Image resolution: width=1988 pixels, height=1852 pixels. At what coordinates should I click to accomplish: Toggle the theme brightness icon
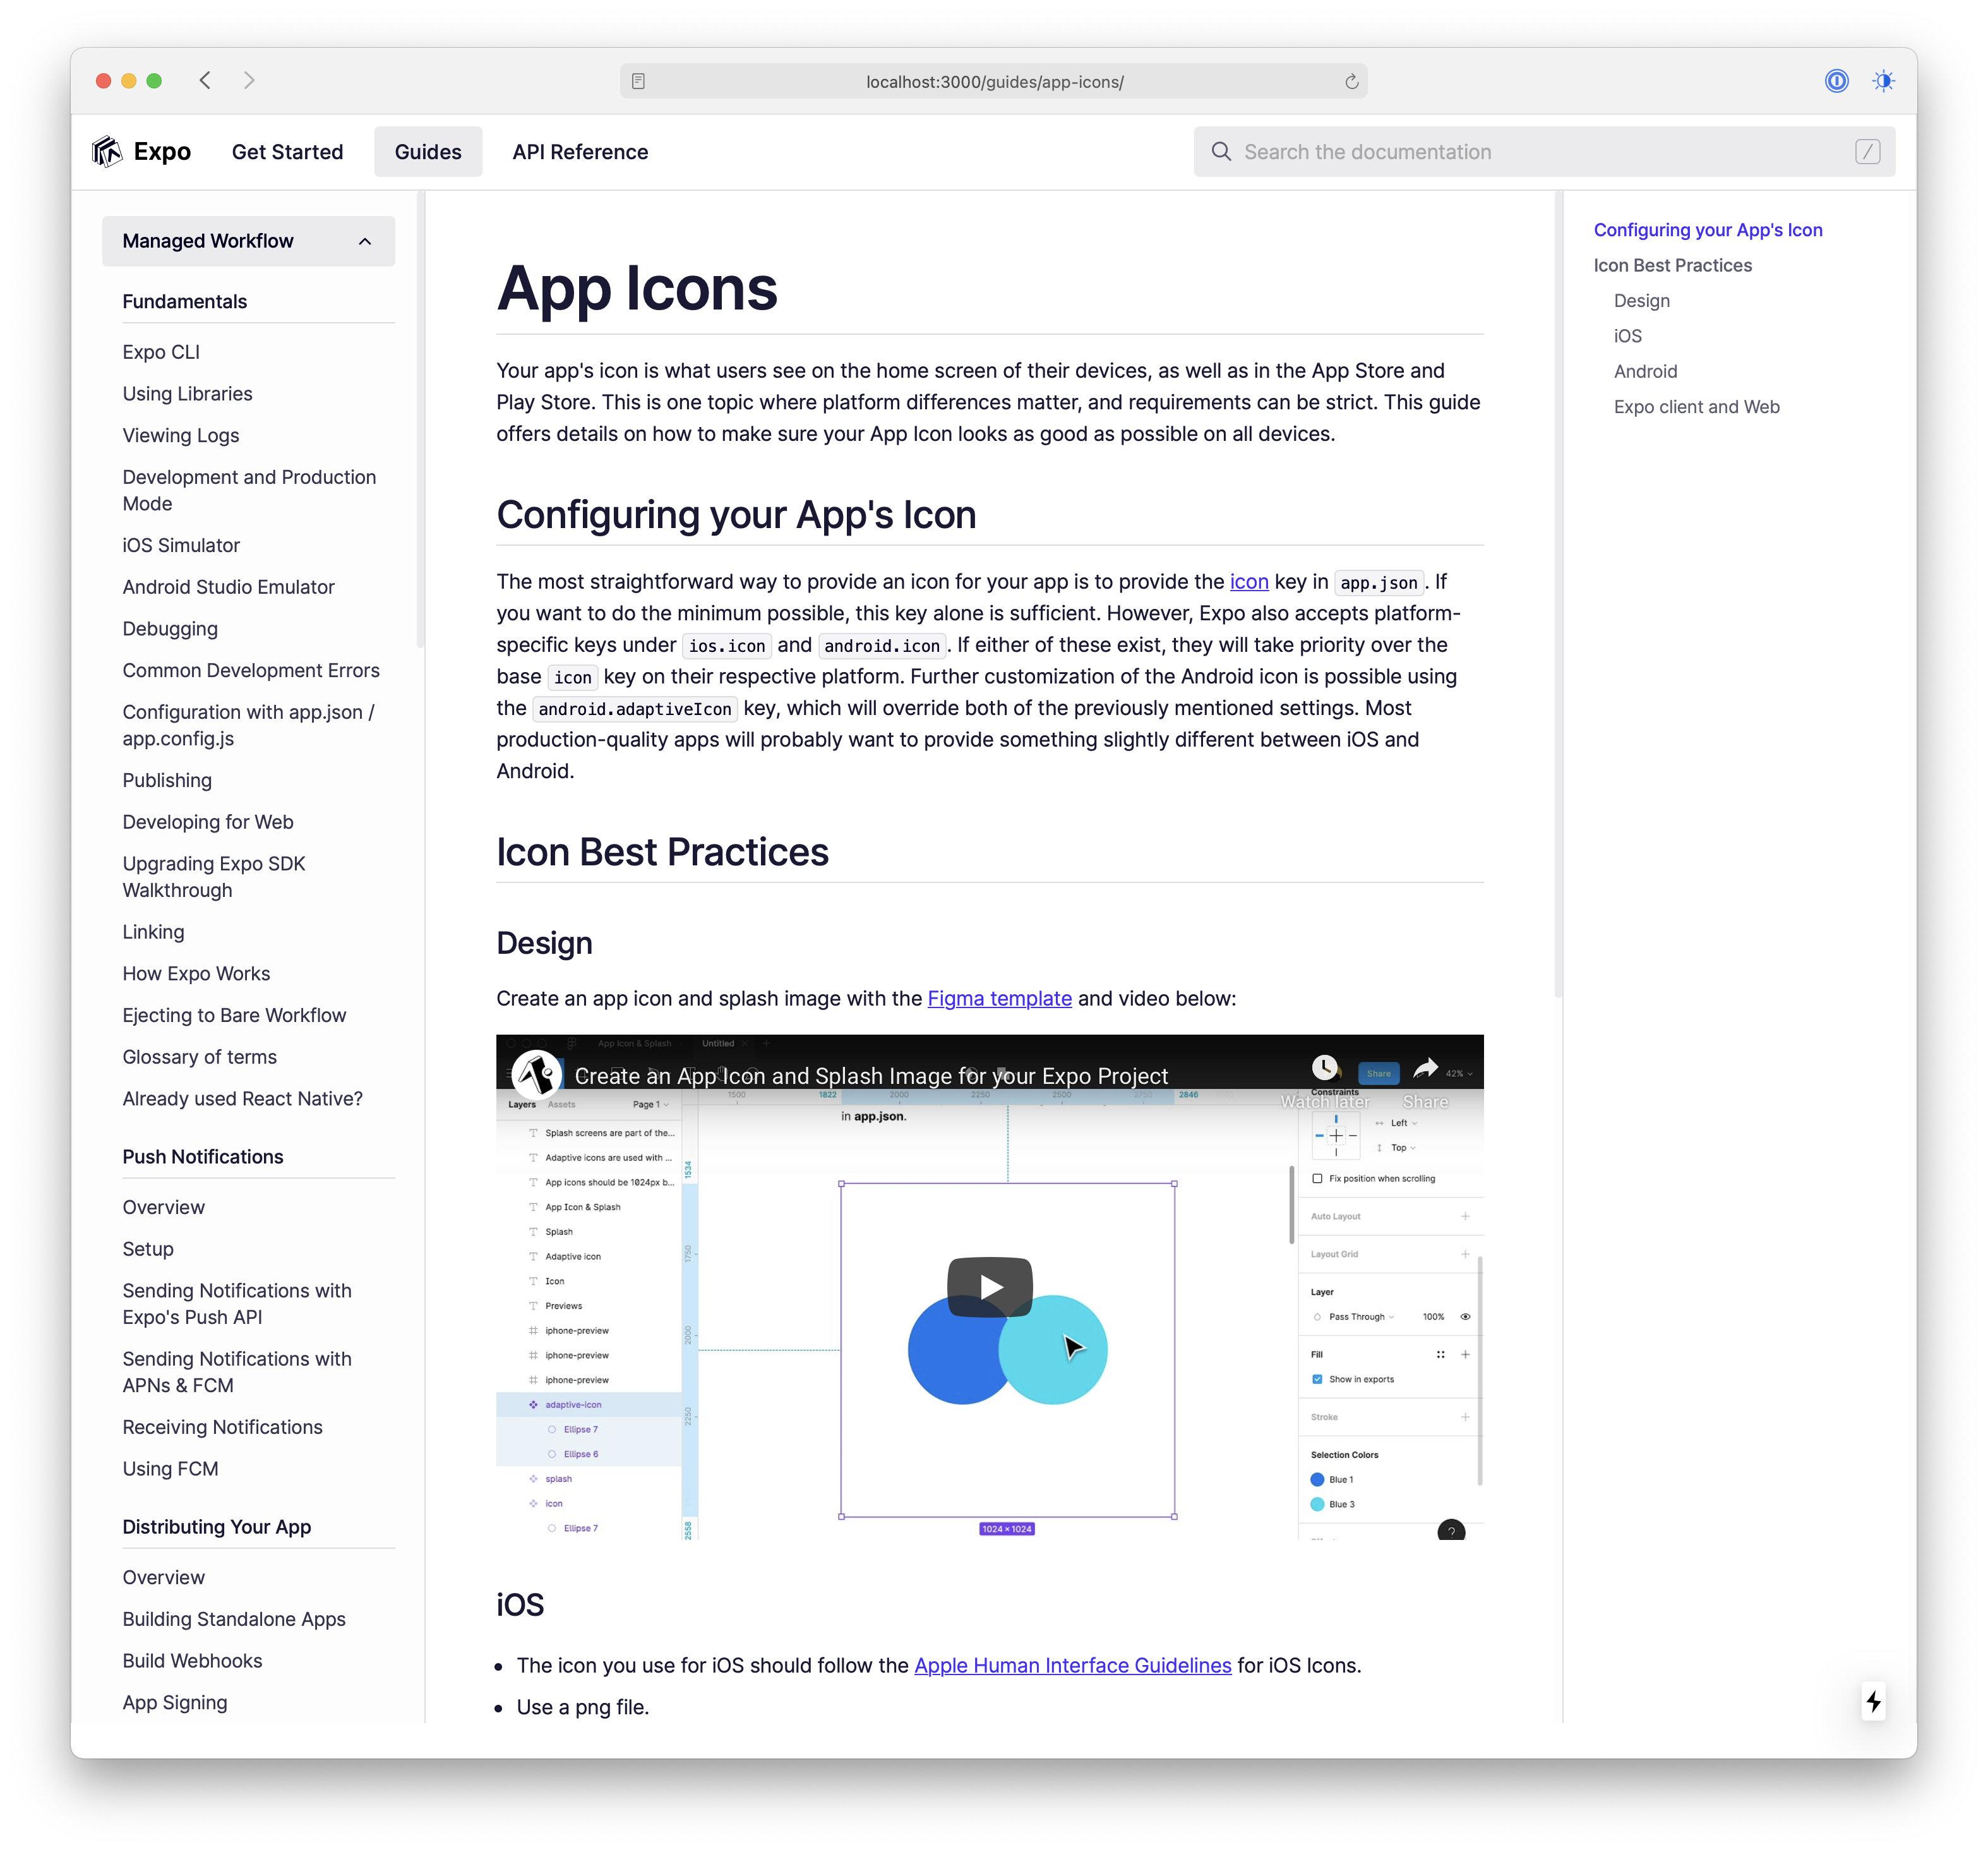[1884, 81]
